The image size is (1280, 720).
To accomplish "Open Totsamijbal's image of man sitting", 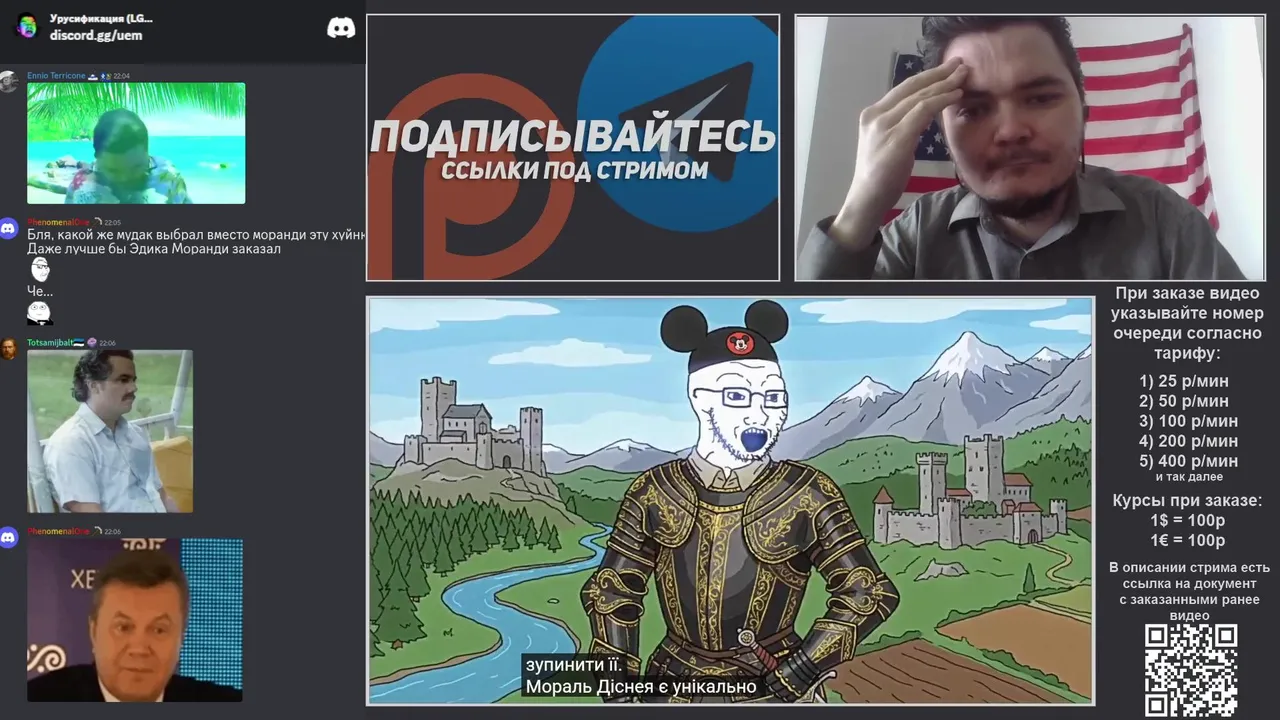I will click(110, 431).
